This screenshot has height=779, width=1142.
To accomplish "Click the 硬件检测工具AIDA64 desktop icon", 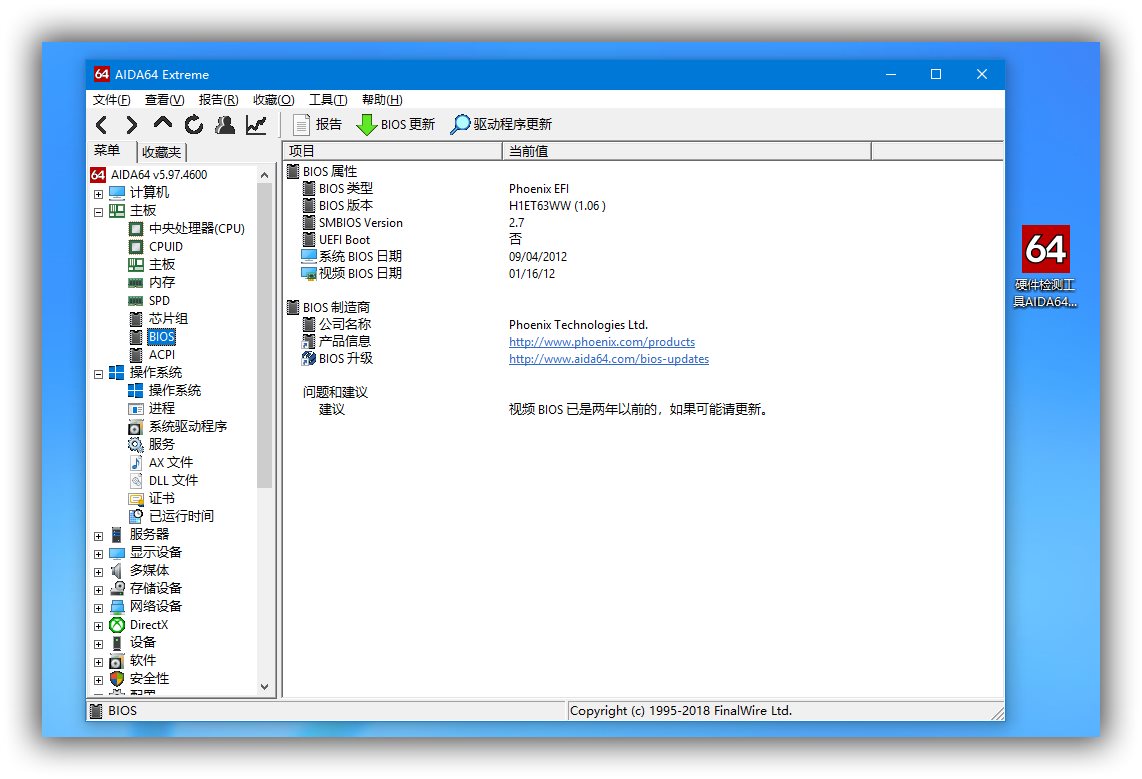I will pos(1045,266).
